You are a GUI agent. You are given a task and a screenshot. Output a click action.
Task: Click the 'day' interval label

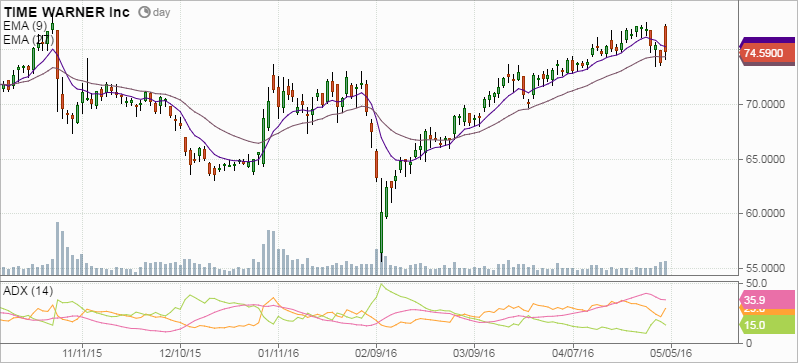[x=161, y=12]
